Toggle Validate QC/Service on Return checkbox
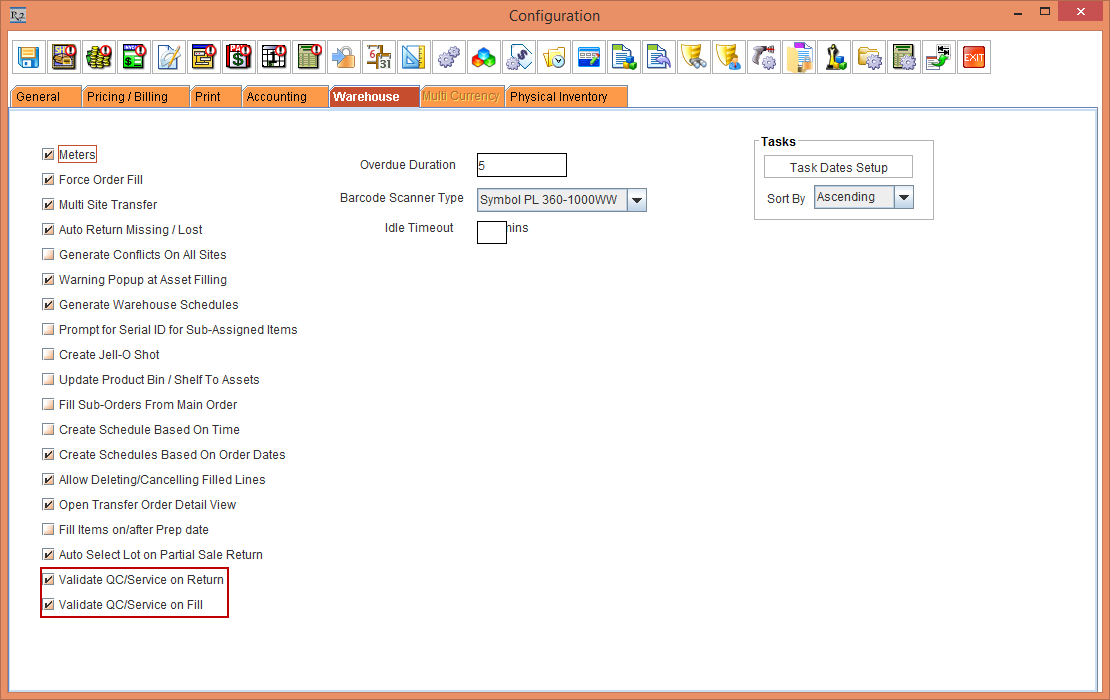1110x700 pixels. pyautogui.click(x=49, y=580)
